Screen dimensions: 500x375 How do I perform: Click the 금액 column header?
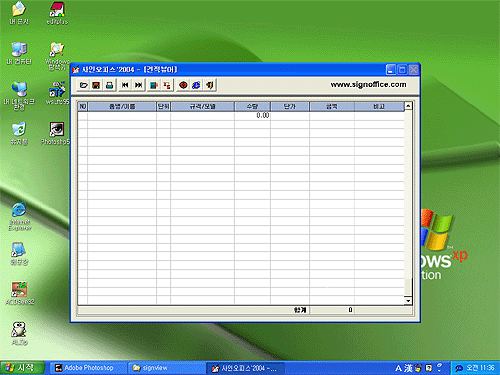coord(332,107)
